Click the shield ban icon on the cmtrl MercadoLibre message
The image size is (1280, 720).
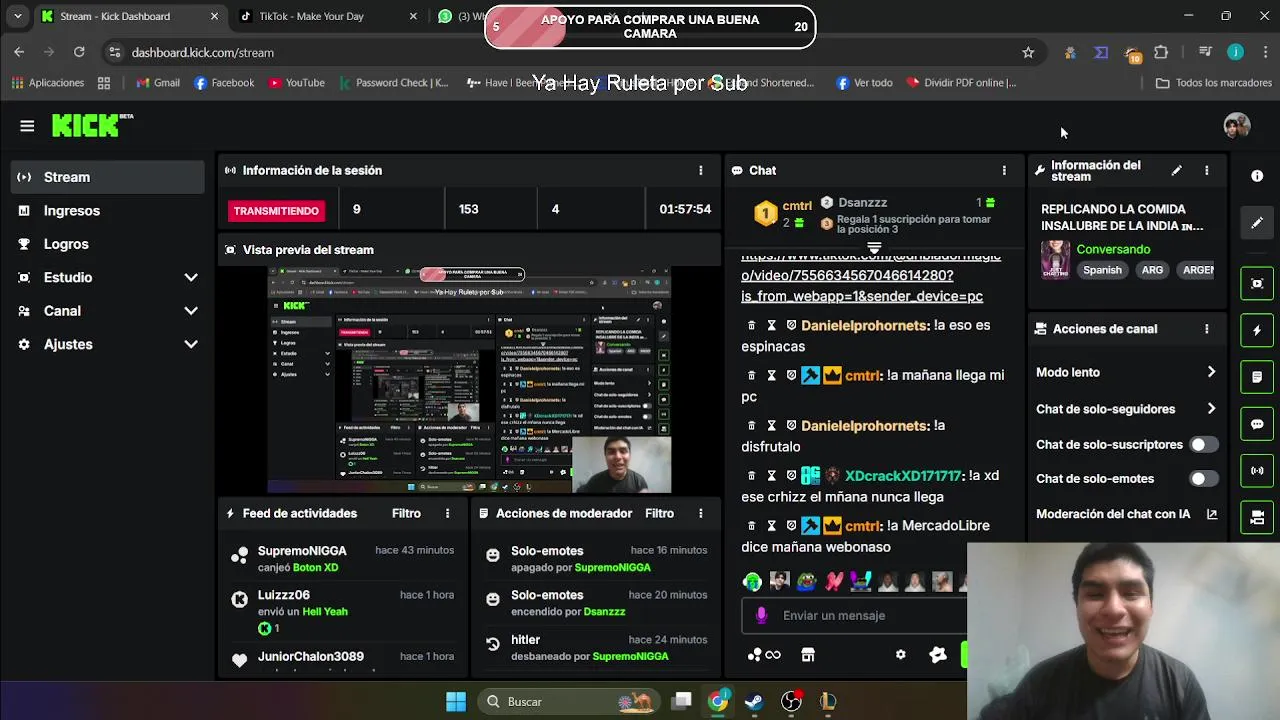tap(791, 526)
